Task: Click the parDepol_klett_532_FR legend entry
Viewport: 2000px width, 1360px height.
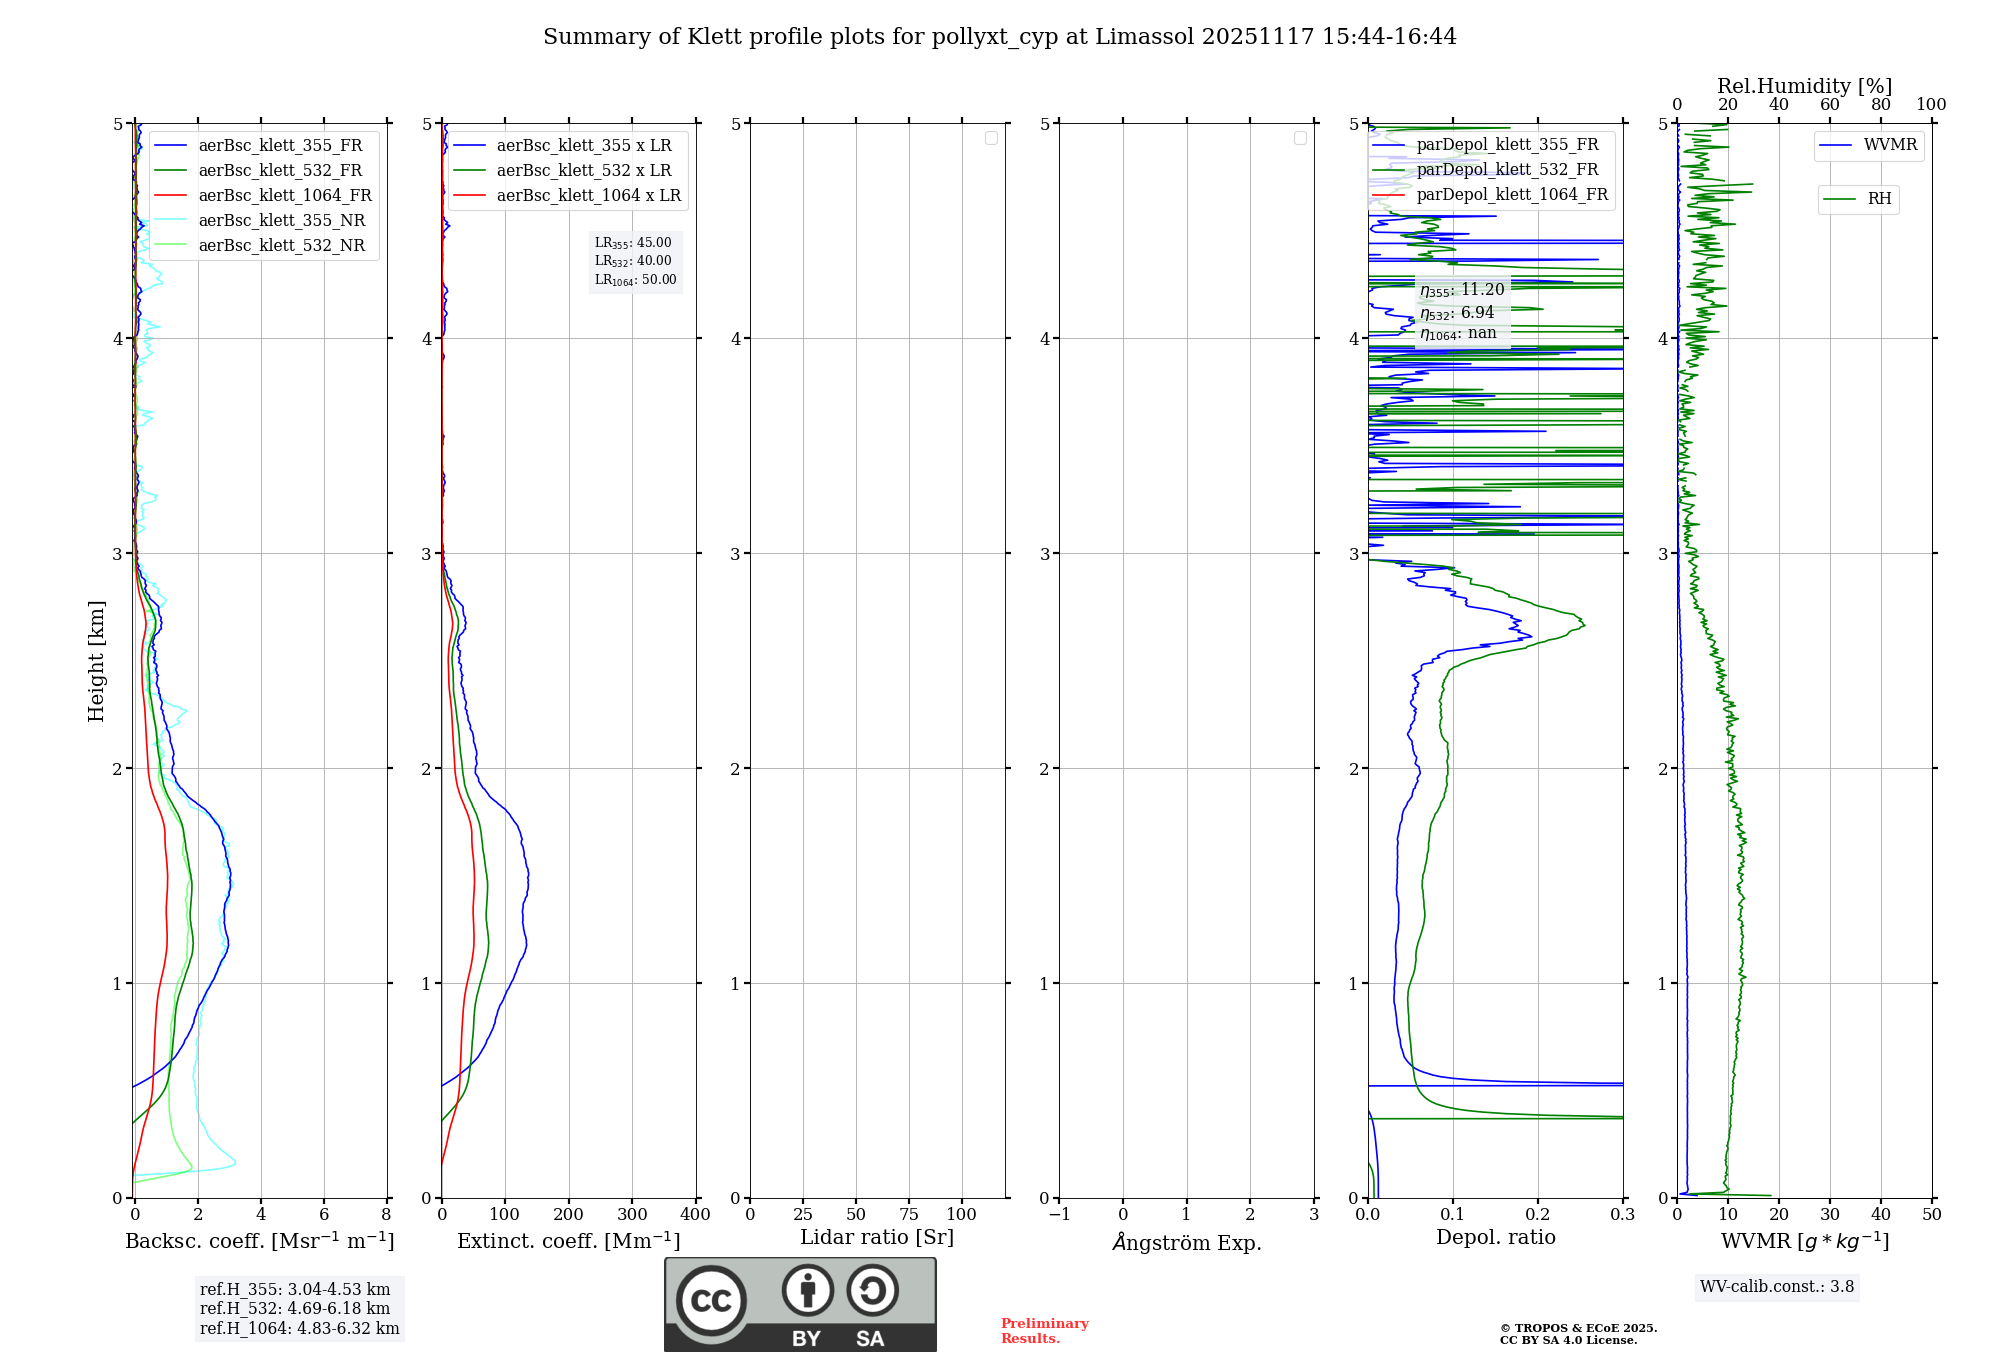Action: [x=1507, y=170]
